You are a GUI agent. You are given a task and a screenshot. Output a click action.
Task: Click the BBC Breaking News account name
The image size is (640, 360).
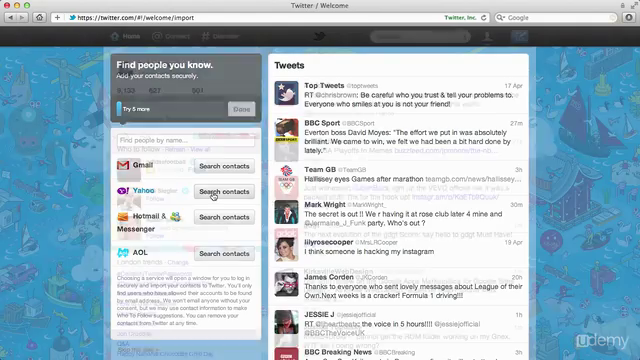(x=338, y=352)
